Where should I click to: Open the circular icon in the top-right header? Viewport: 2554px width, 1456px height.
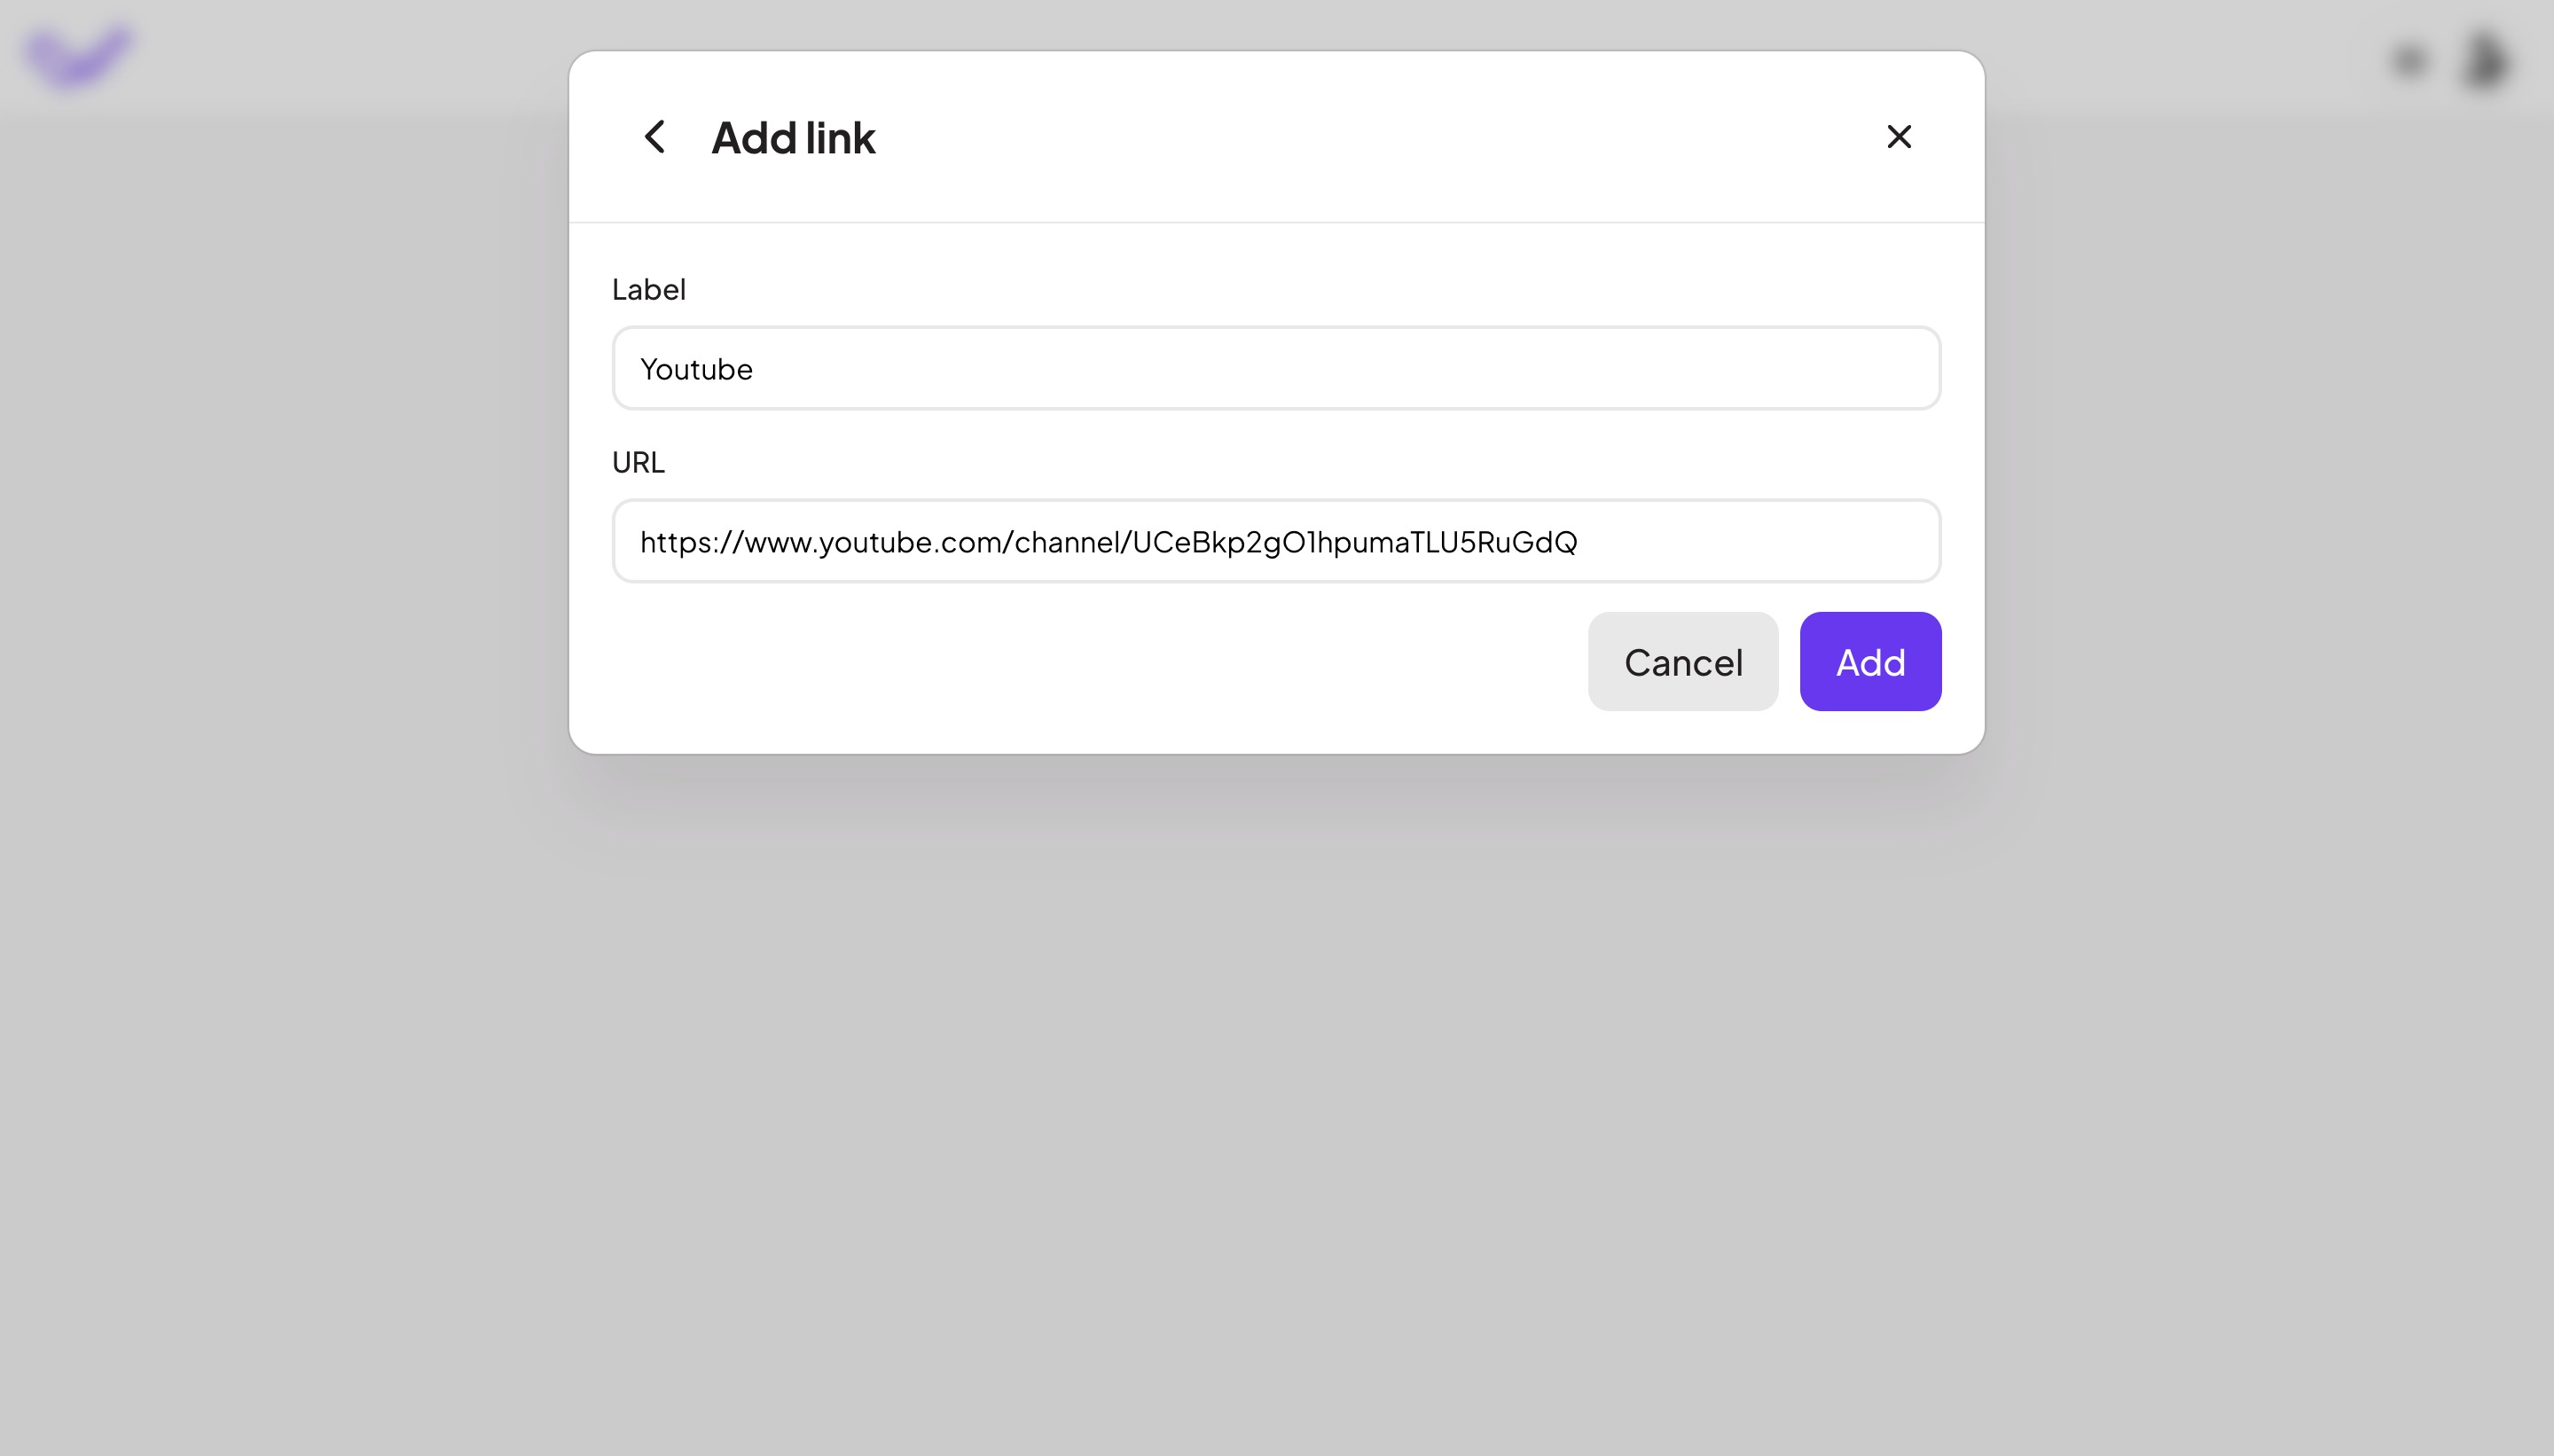(2410, 60)
